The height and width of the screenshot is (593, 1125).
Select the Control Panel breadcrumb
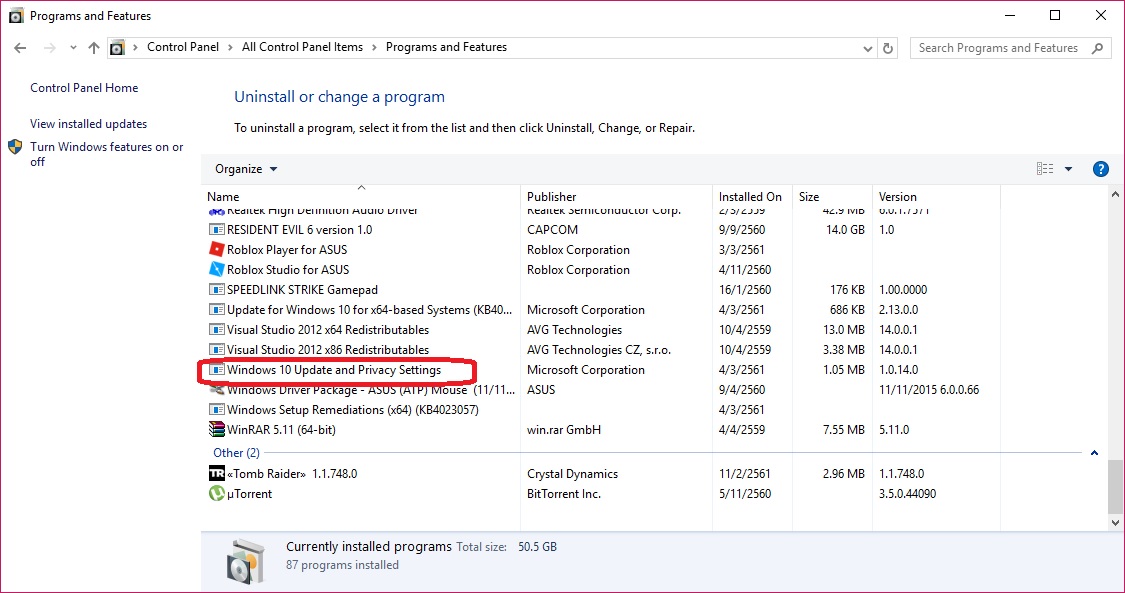(183, 47)
